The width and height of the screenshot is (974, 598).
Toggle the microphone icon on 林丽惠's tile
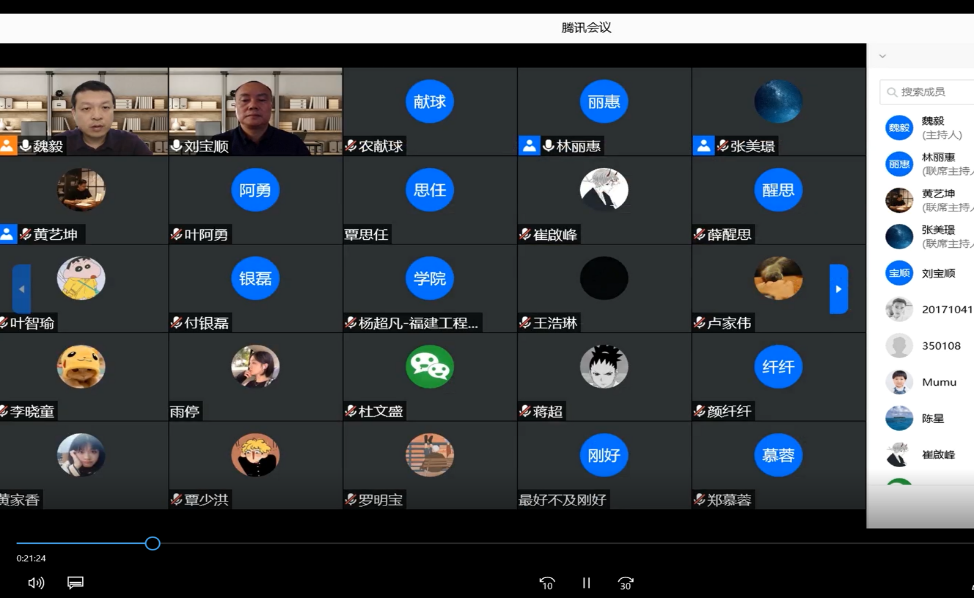point(548,146)
